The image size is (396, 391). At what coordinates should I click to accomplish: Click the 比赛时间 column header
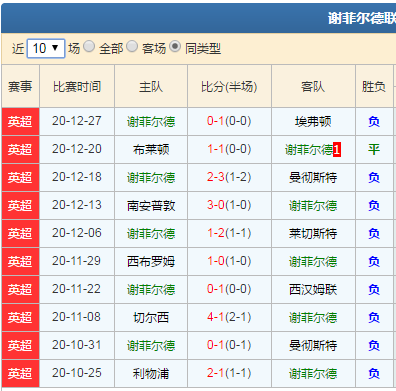click(x=77, y=87)
